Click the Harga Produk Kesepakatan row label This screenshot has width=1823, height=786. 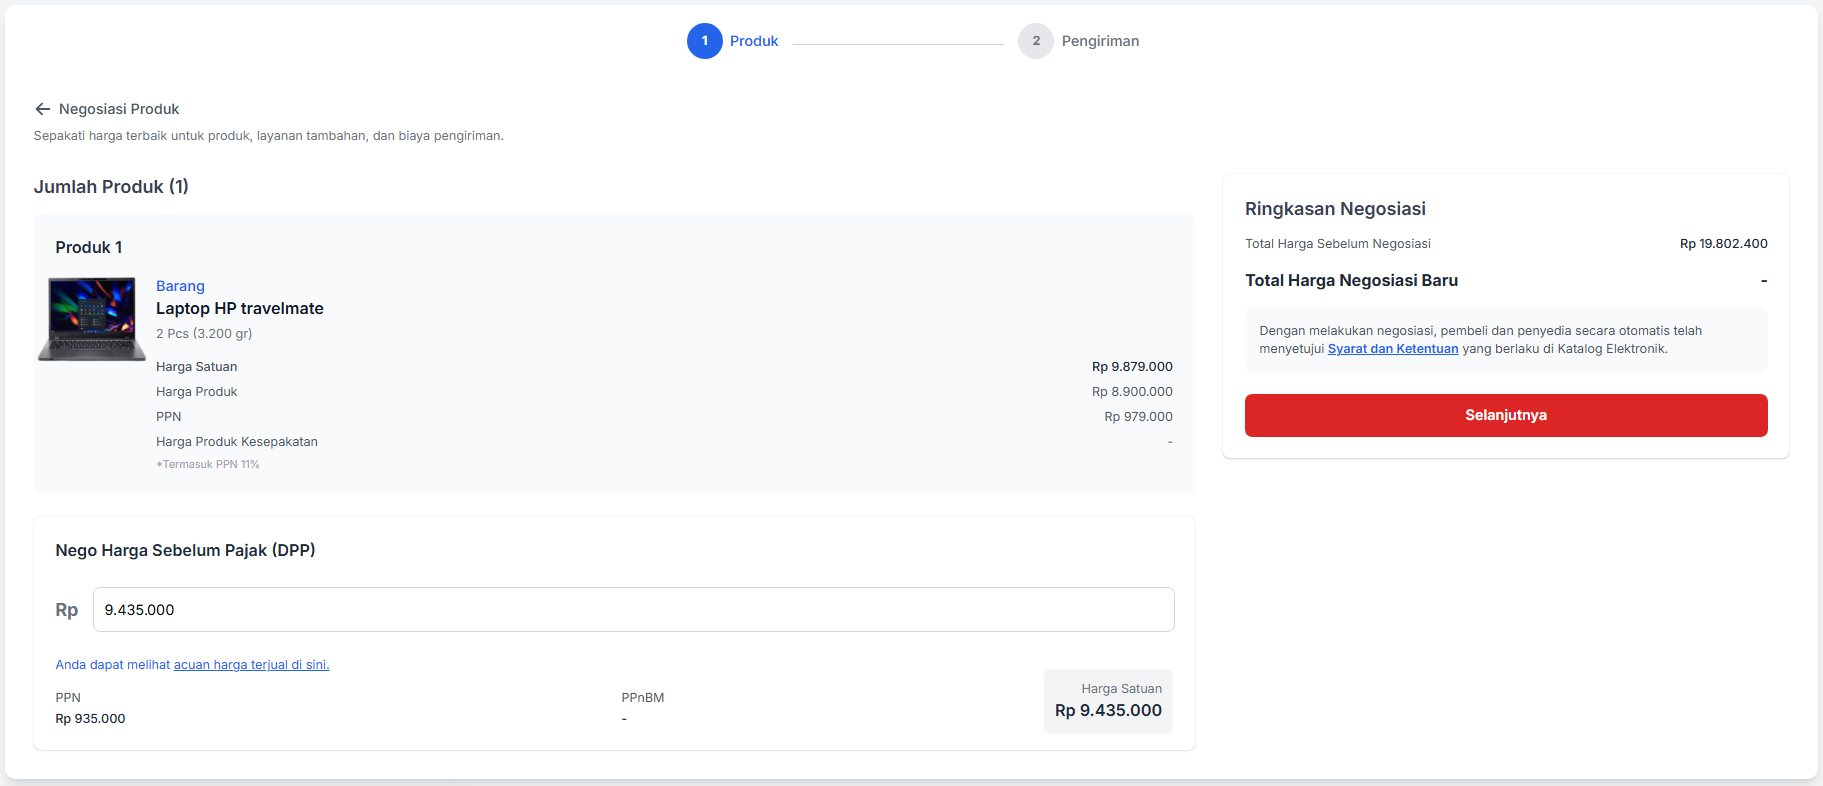pyautogui.click(x=236, y=442)
